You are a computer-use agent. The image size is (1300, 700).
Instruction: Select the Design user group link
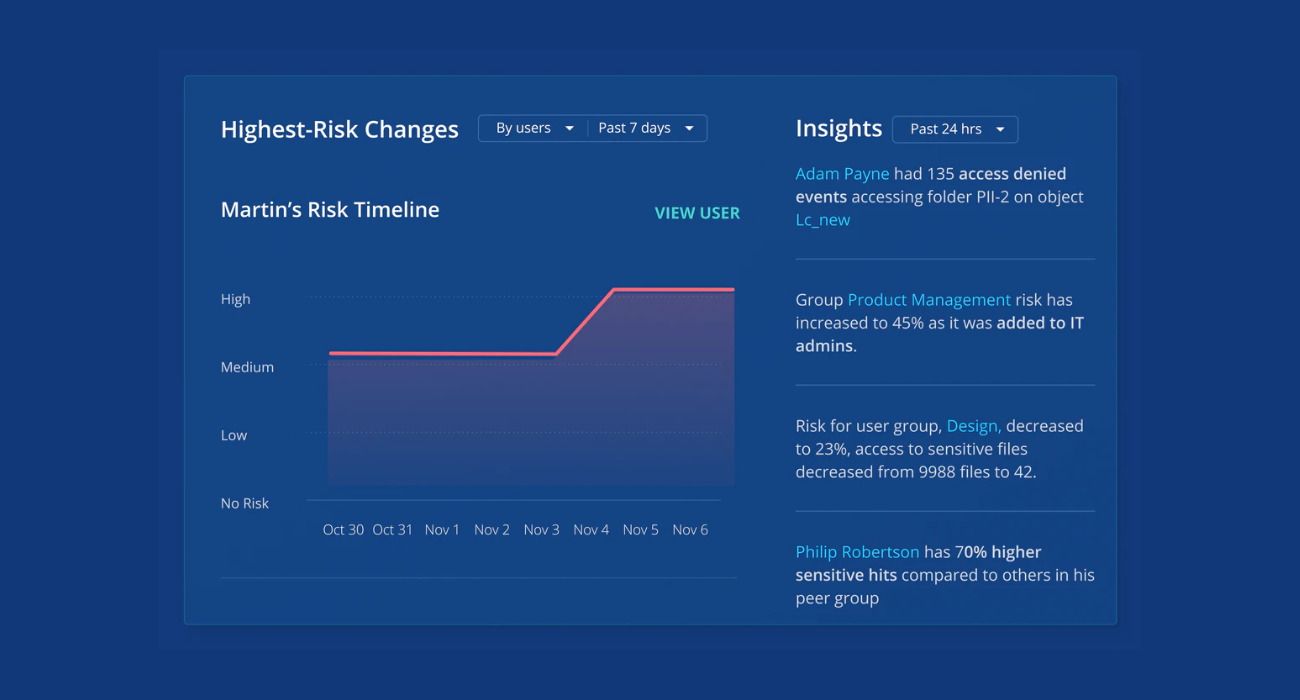pos(973,426)
